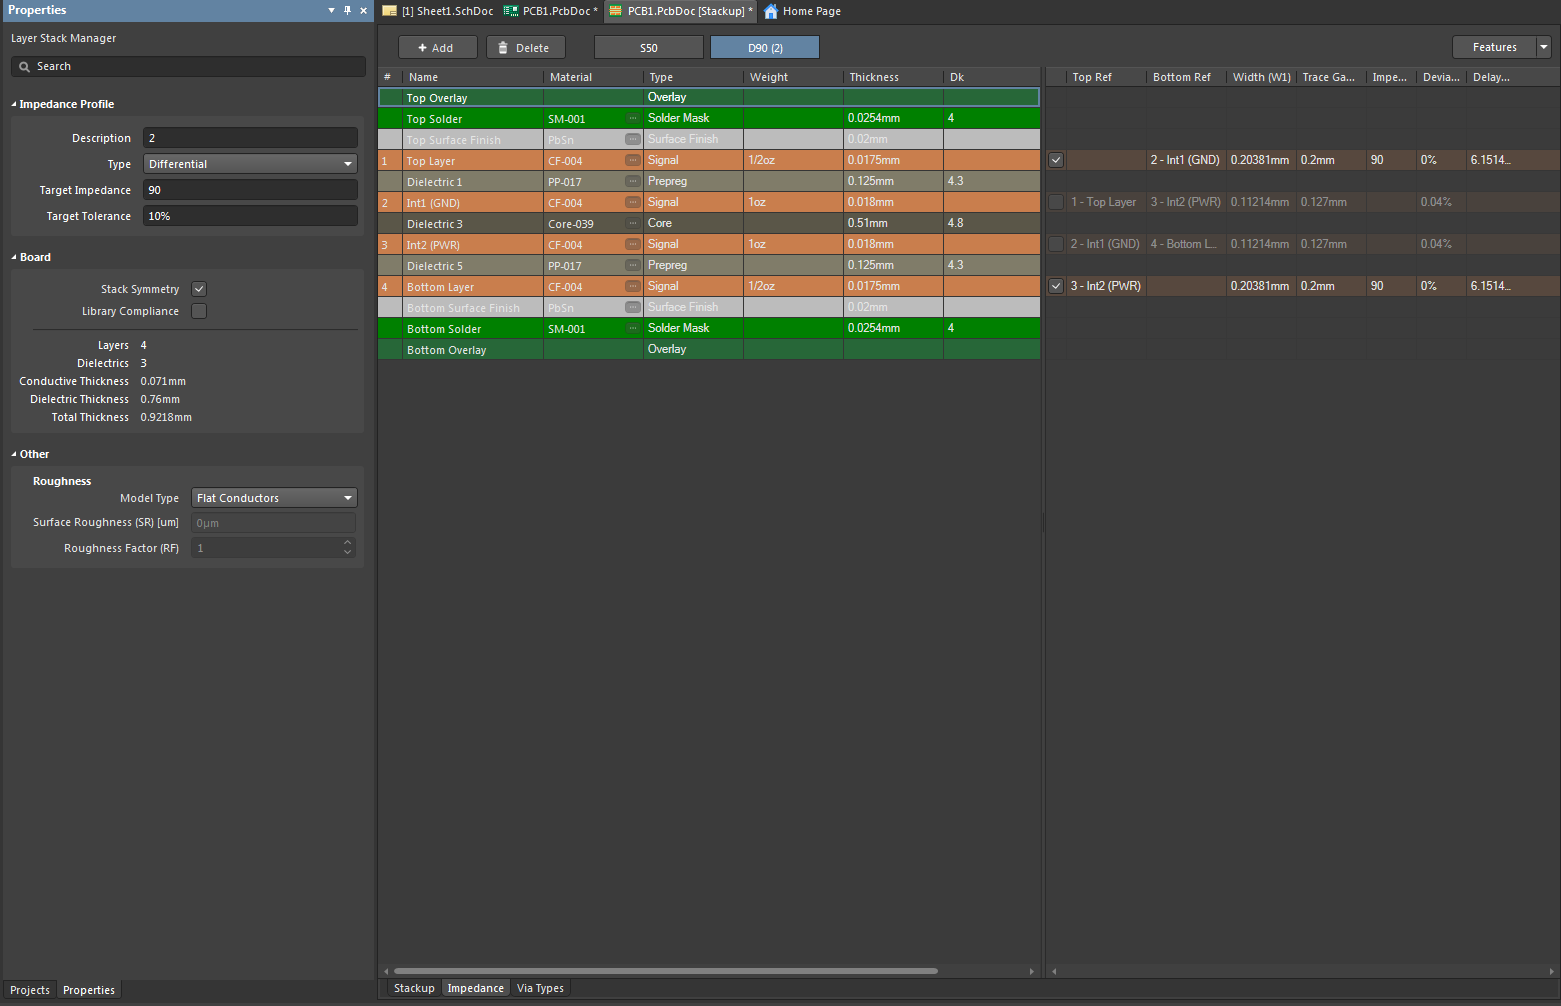Click the green PCB1.PcbDoc tab icon
1561x1006 pixels.
click(x=509, y=11)
